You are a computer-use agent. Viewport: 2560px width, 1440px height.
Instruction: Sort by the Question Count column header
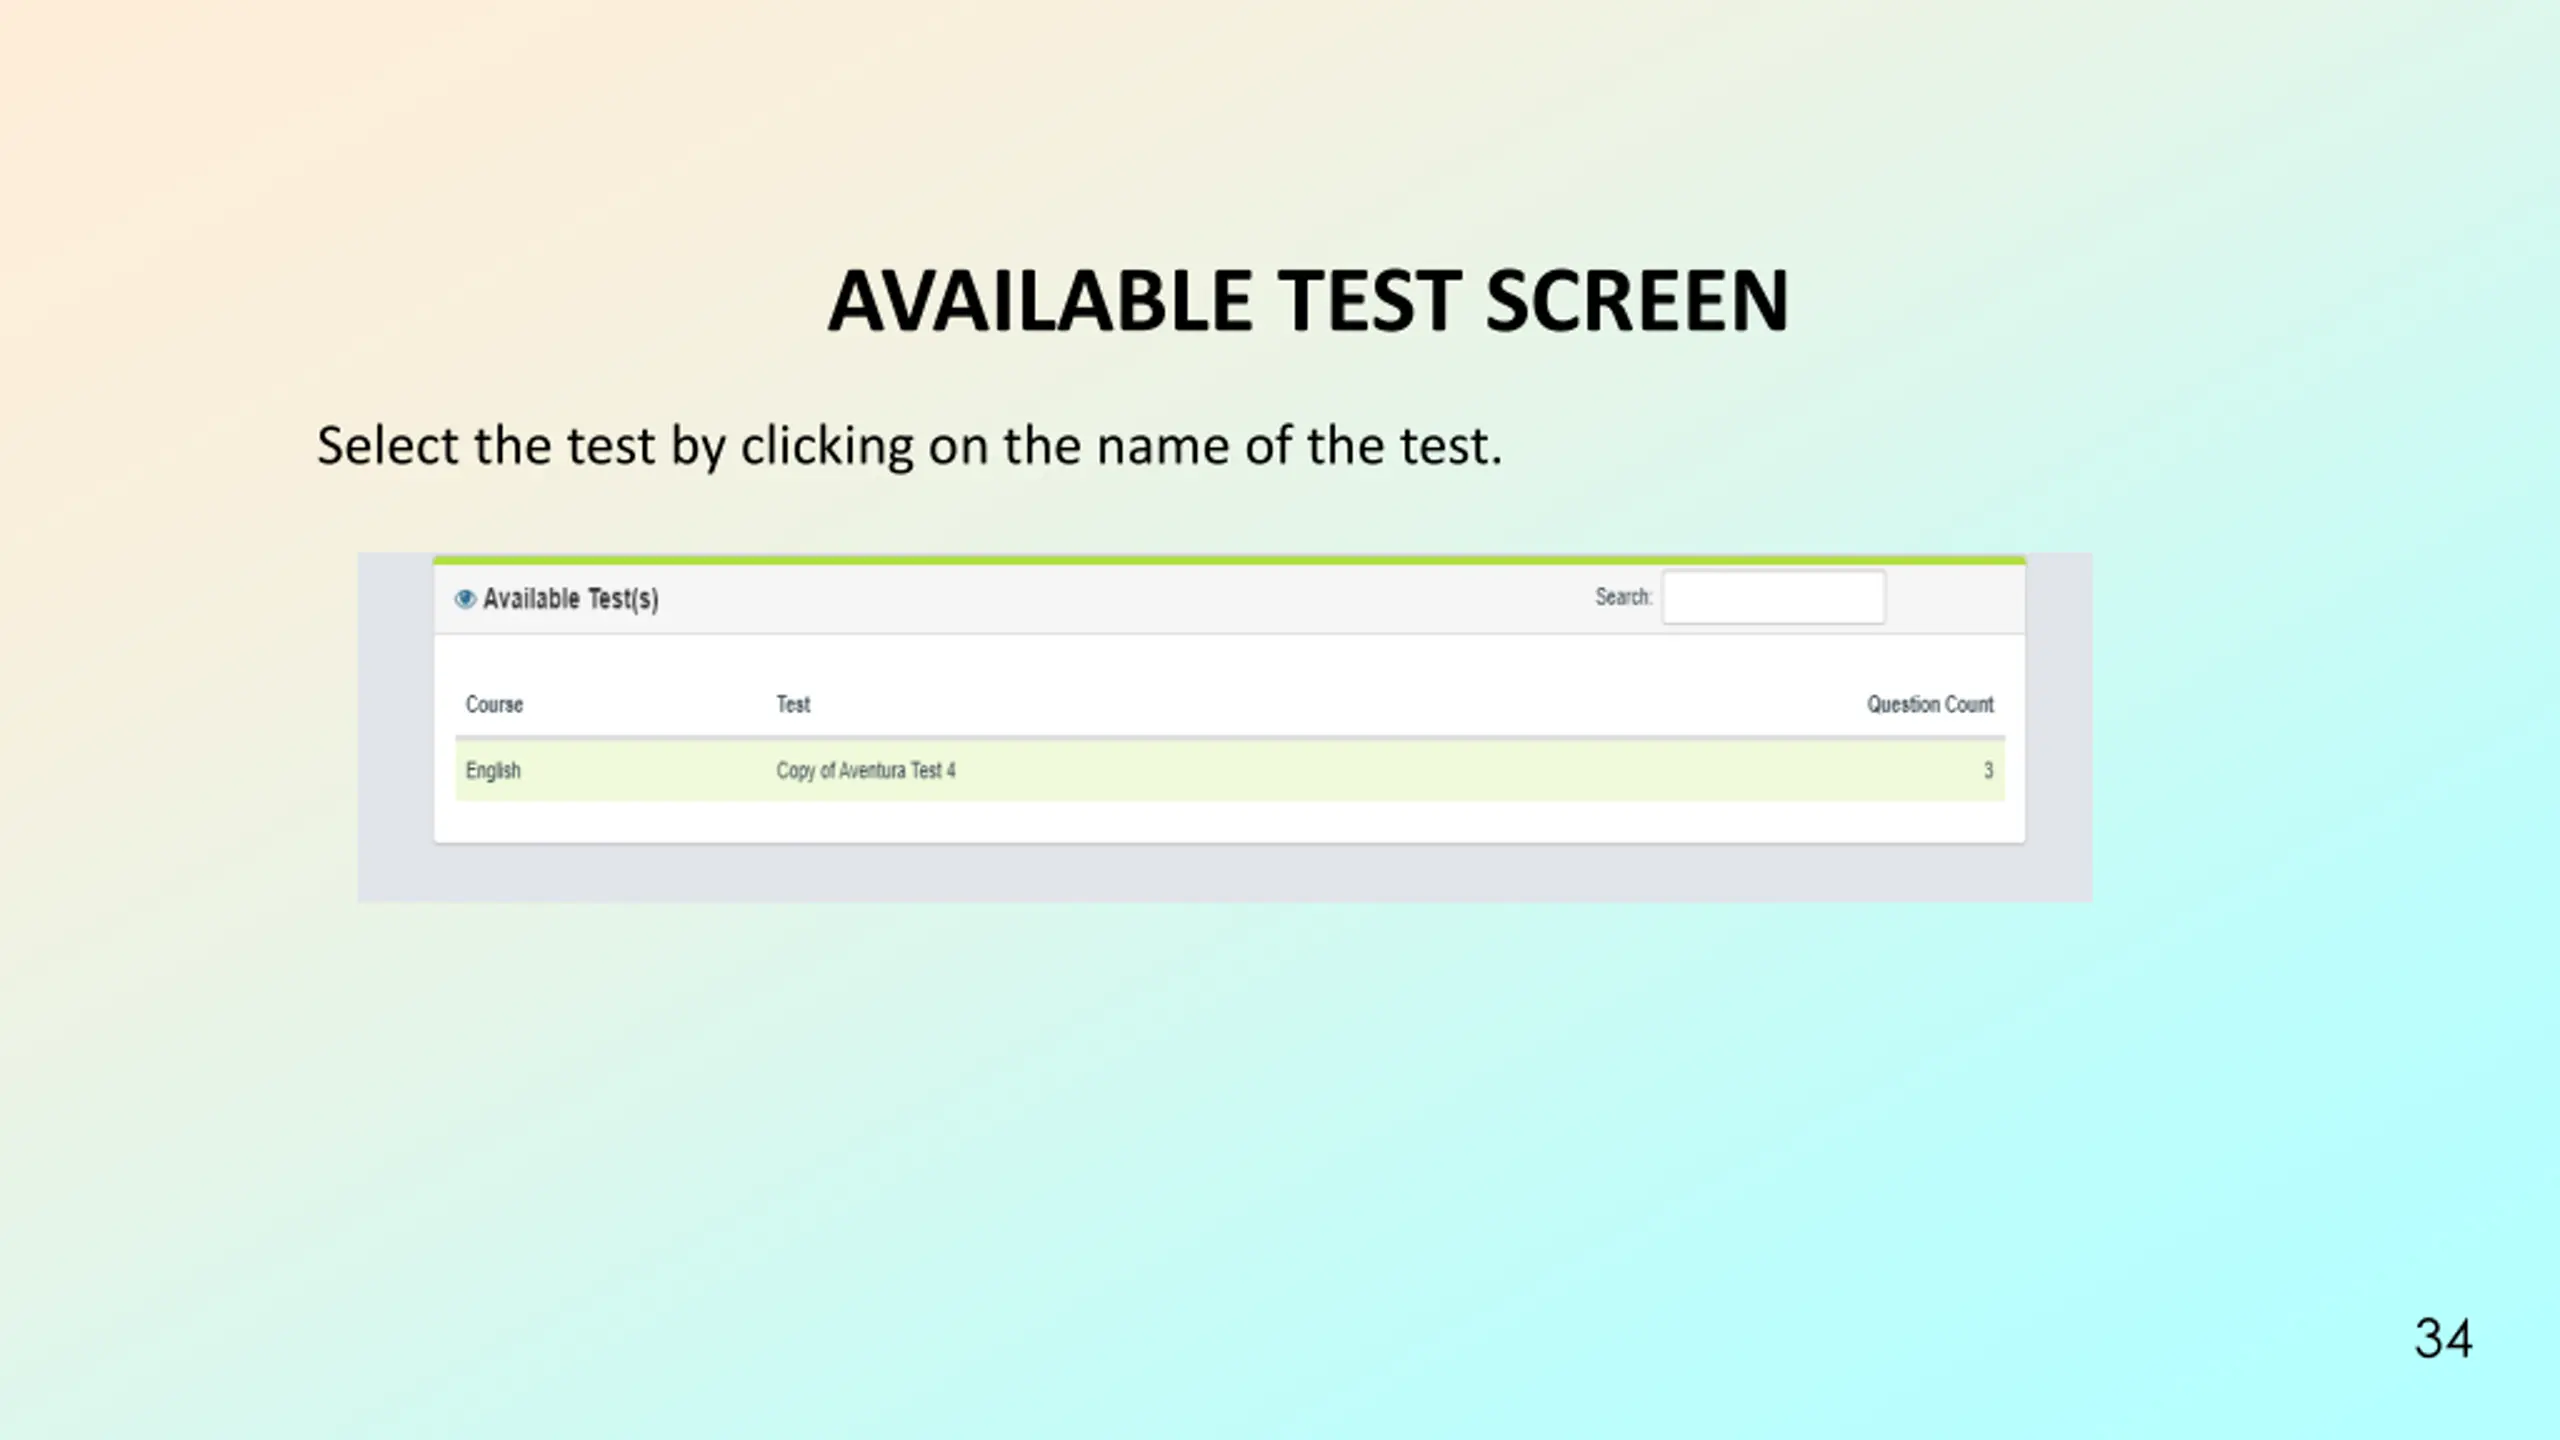[x=1930, y=704]
